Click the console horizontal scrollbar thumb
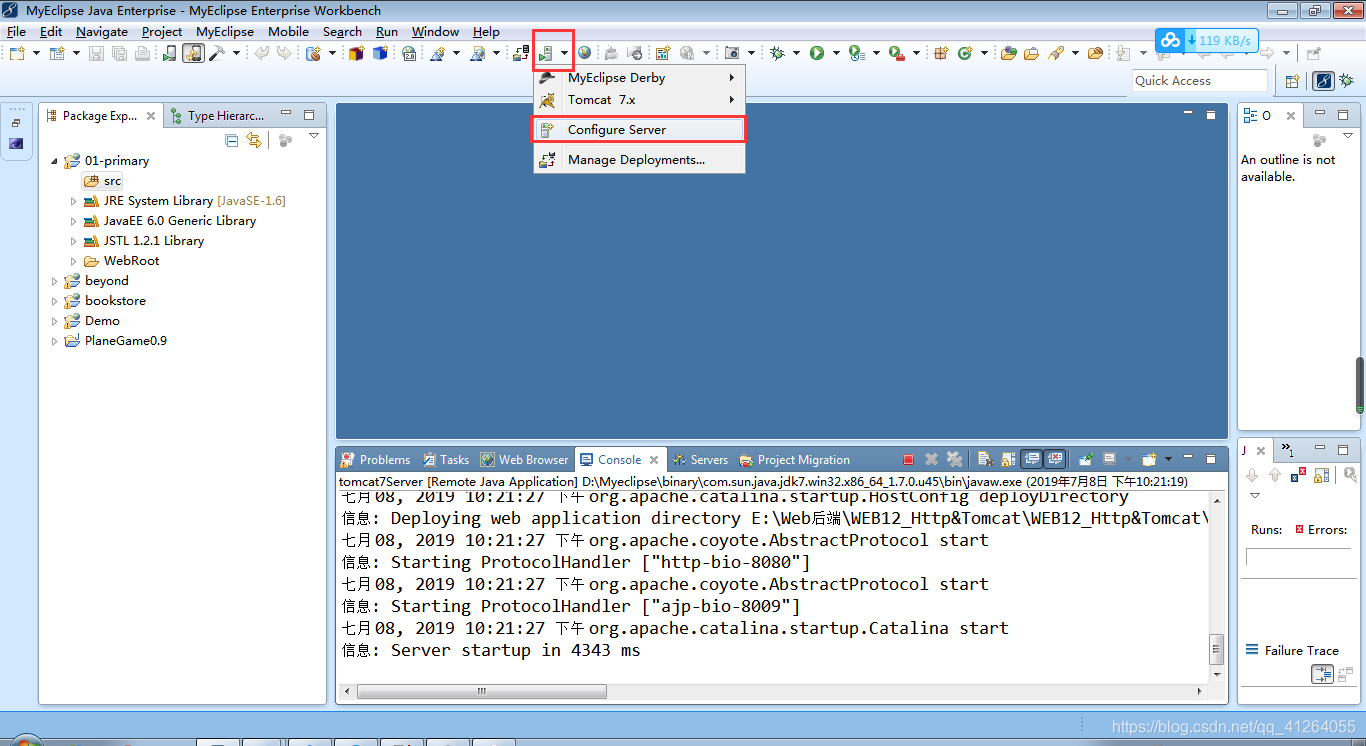Image resolution: width=1366 pixels, height=746 pixels. click(x=482, y=691)
